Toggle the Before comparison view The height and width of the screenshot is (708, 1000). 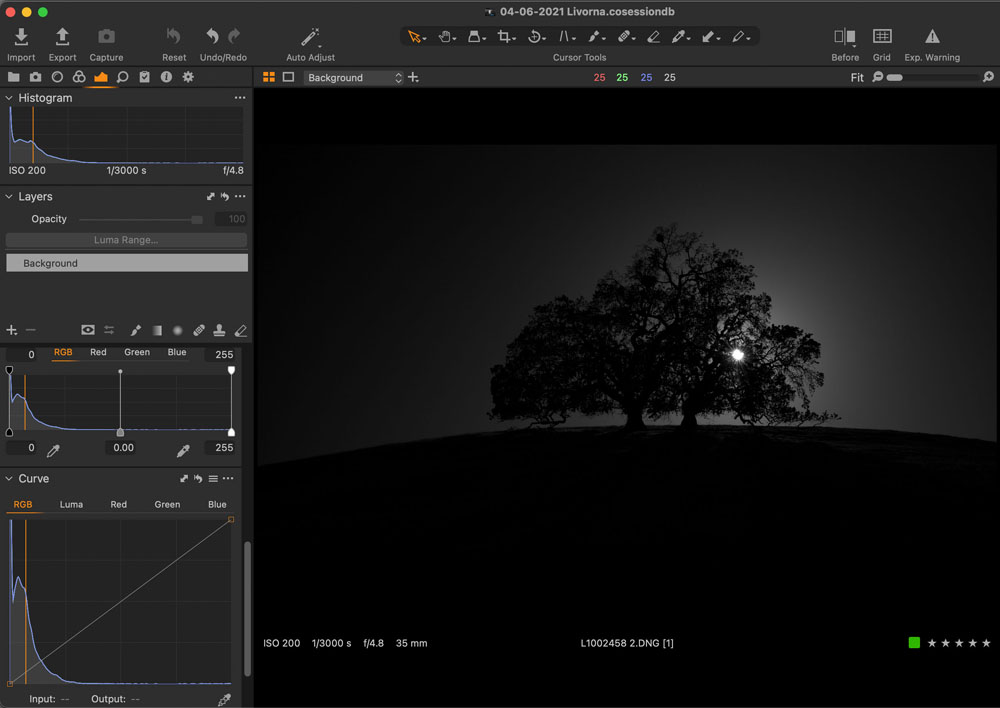845,44
